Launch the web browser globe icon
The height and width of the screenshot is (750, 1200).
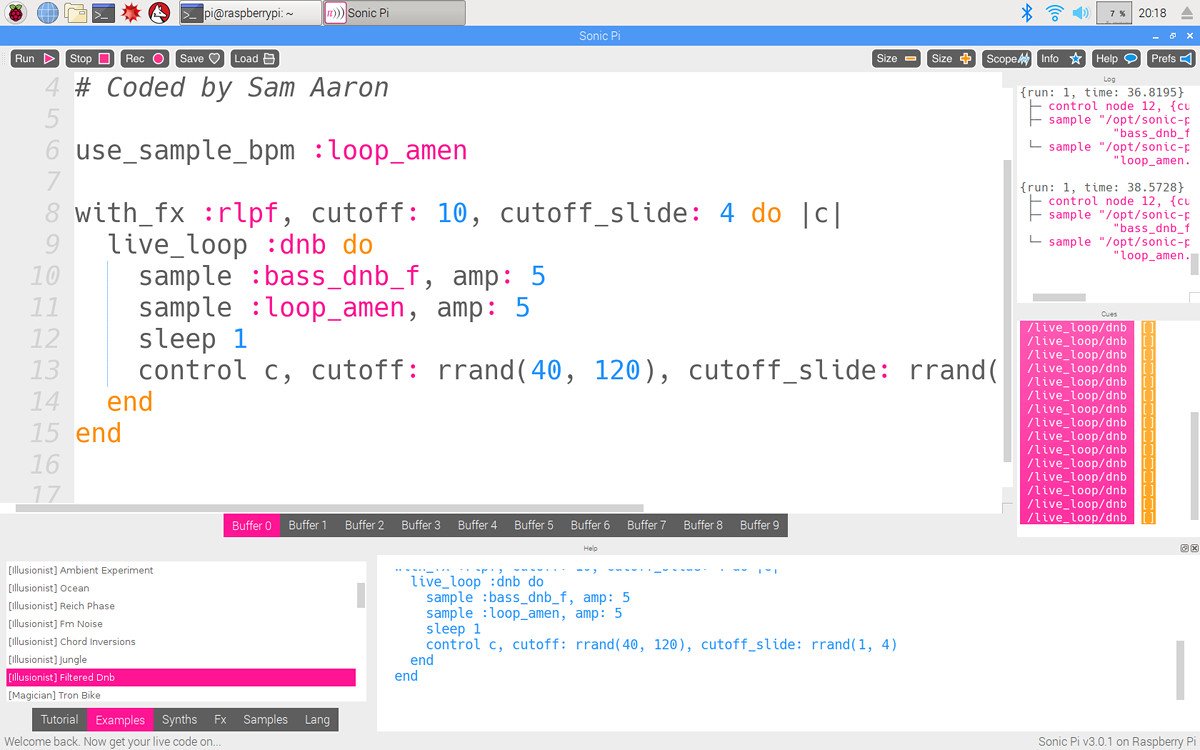pos(47,13)
